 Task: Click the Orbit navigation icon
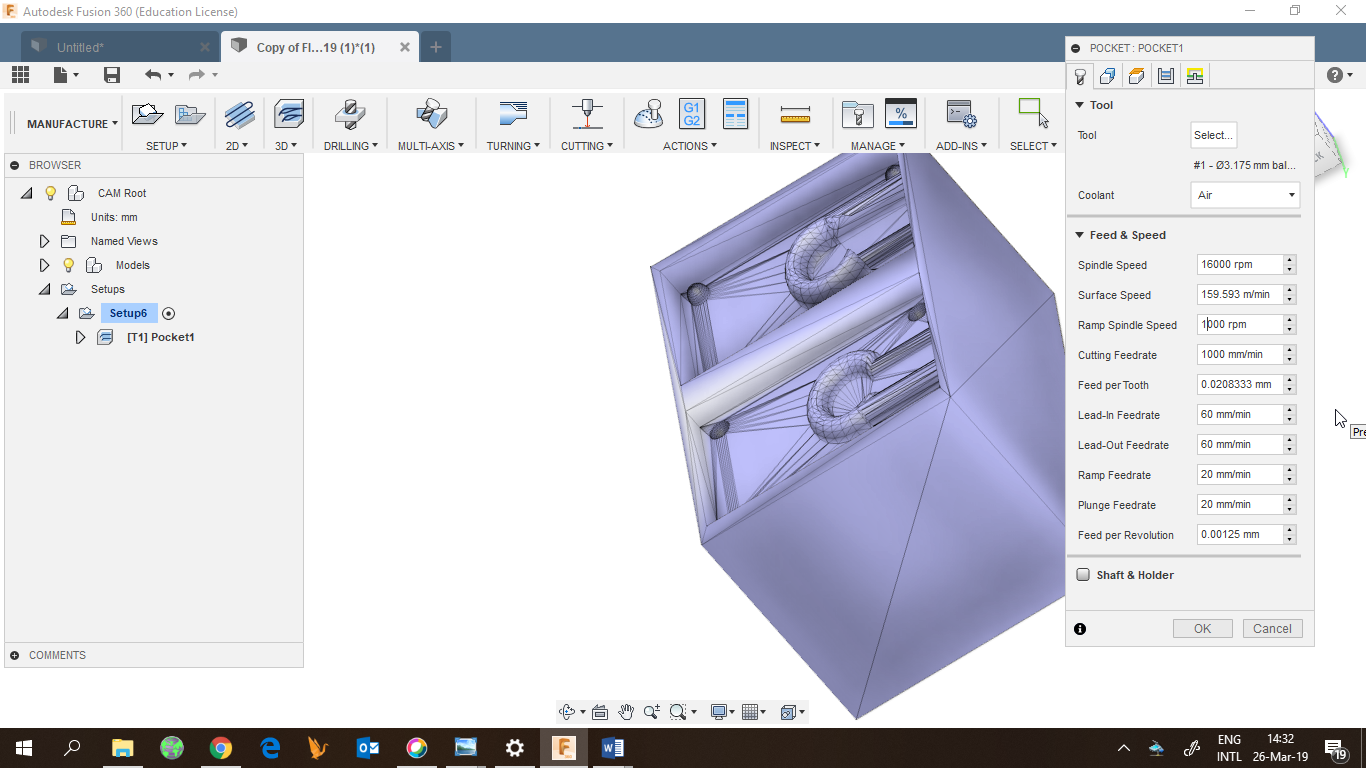tap(568, 712)
